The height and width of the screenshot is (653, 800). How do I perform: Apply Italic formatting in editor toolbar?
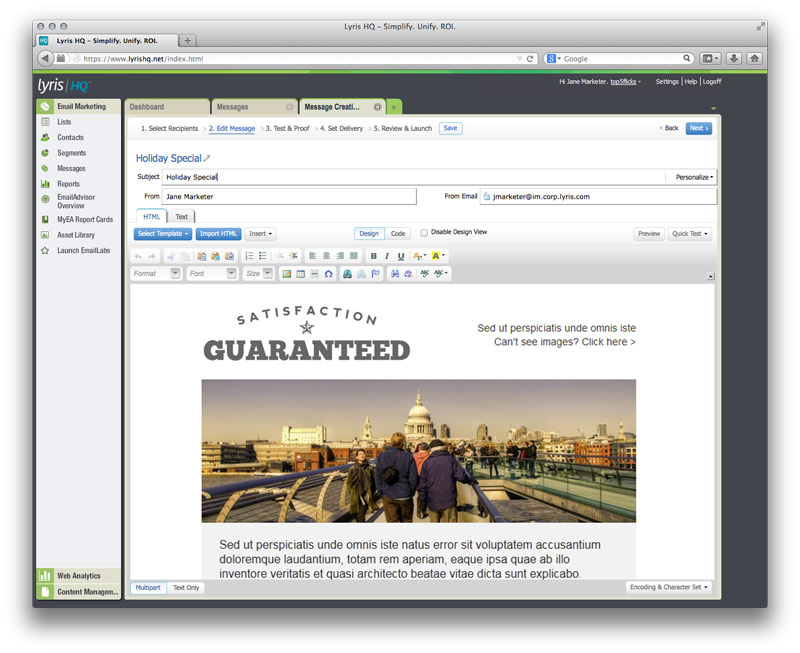(387, 256)
